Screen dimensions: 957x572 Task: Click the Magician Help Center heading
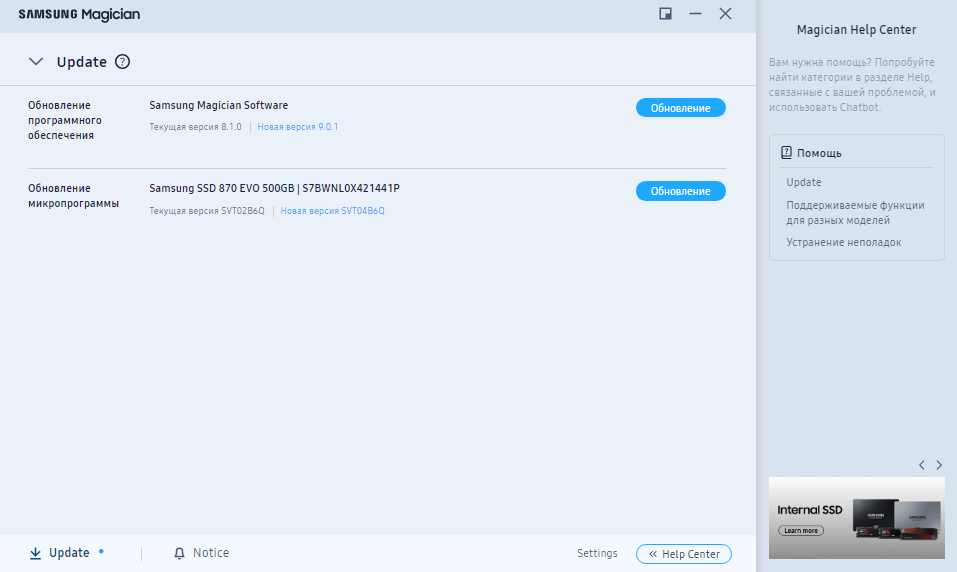click(x=856, y=29)
